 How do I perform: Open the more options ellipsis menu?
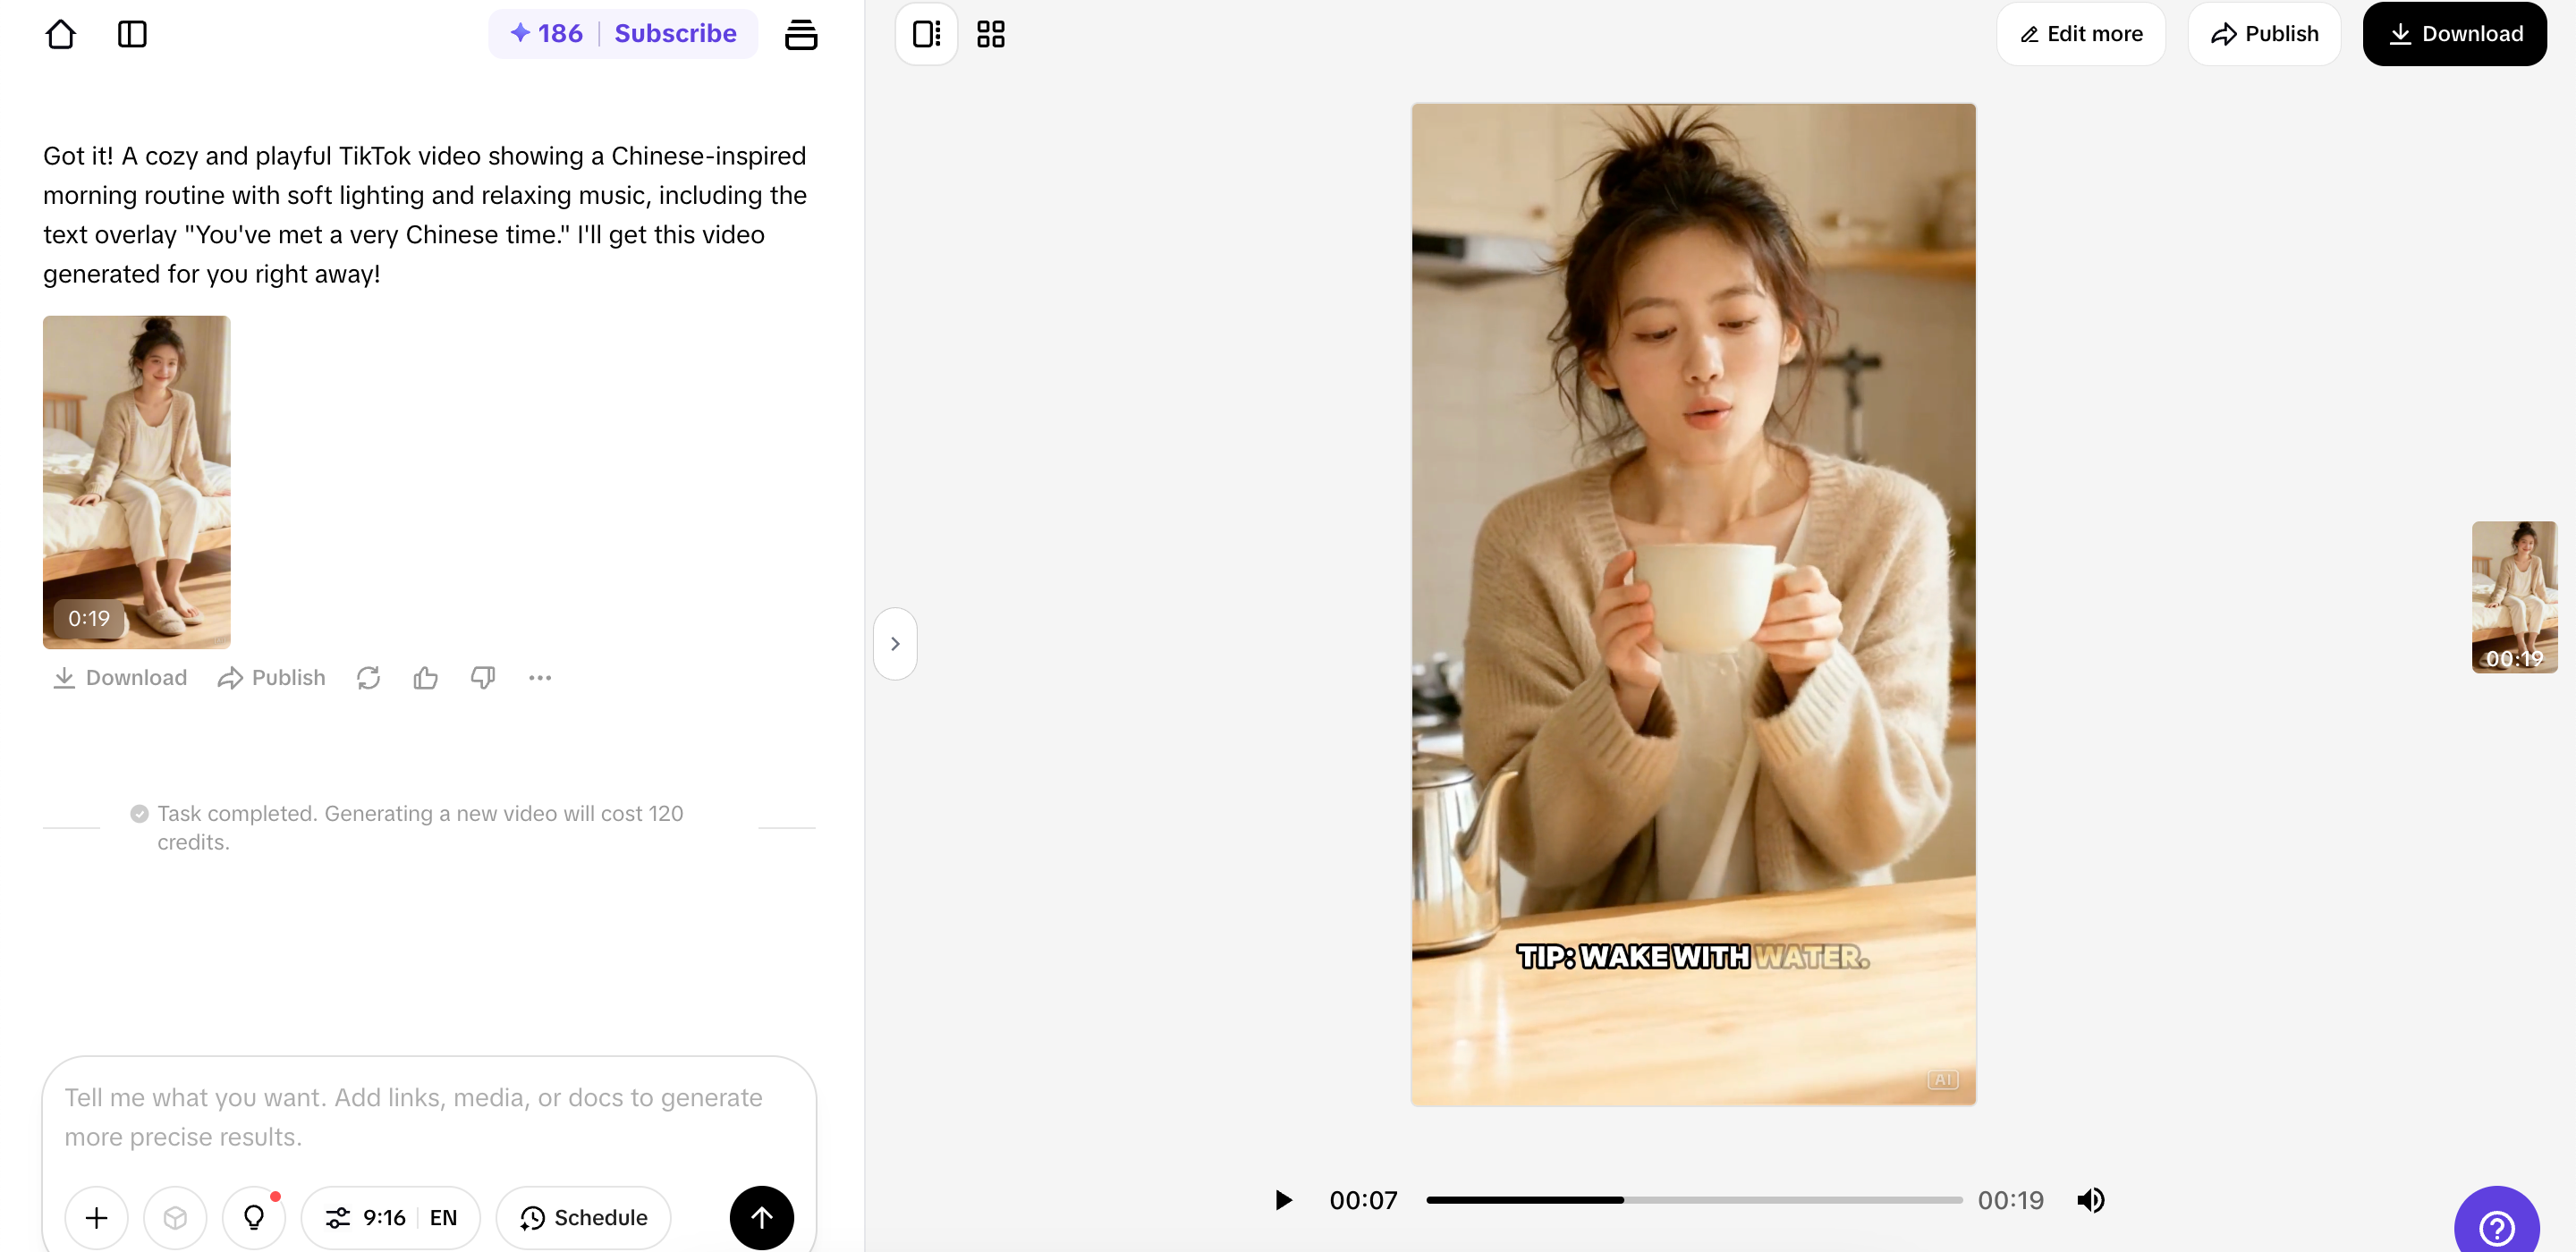click(x=540, y=677)
